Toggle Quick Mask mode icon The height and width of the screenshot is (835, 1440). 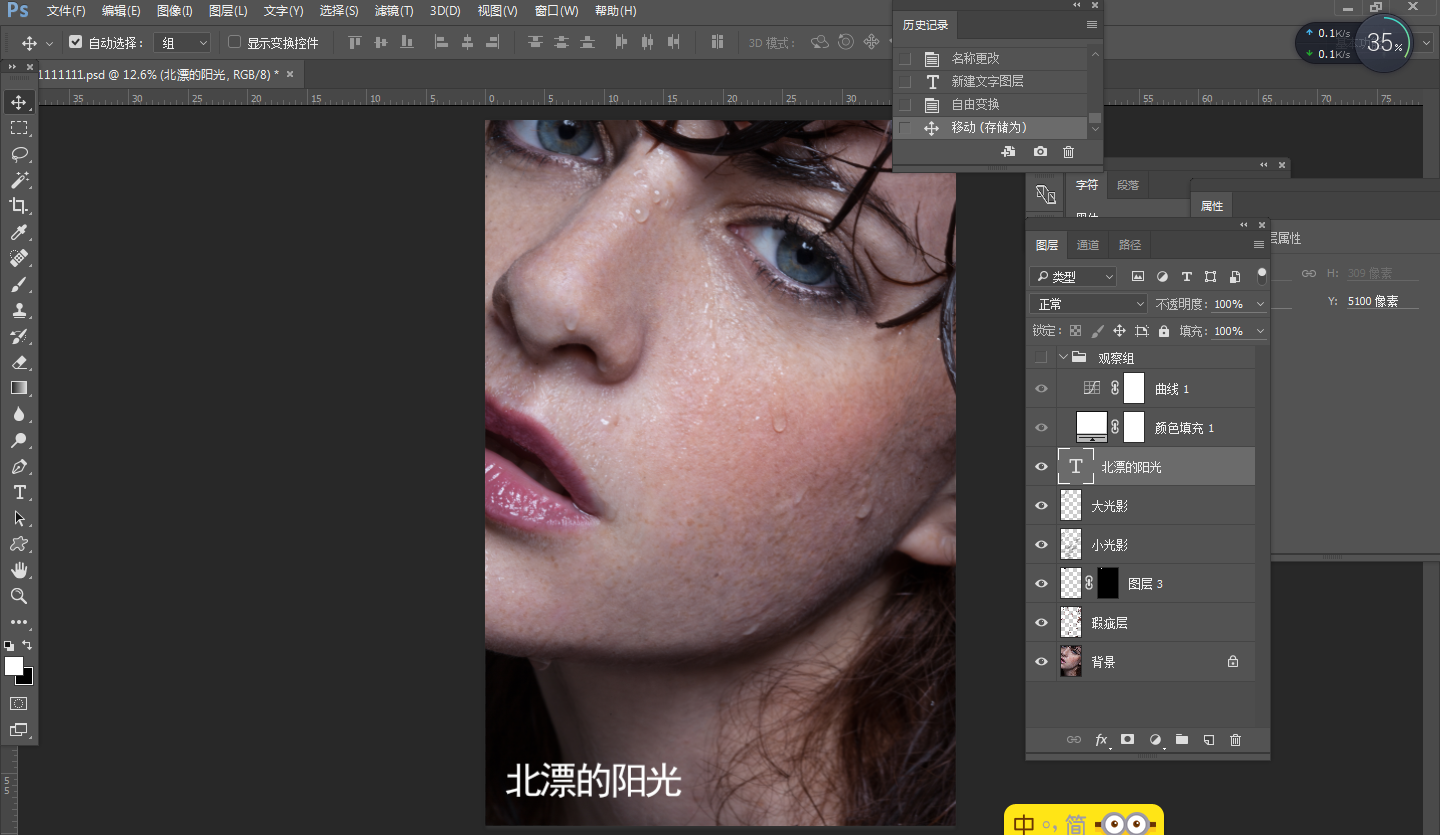[19, 704]
